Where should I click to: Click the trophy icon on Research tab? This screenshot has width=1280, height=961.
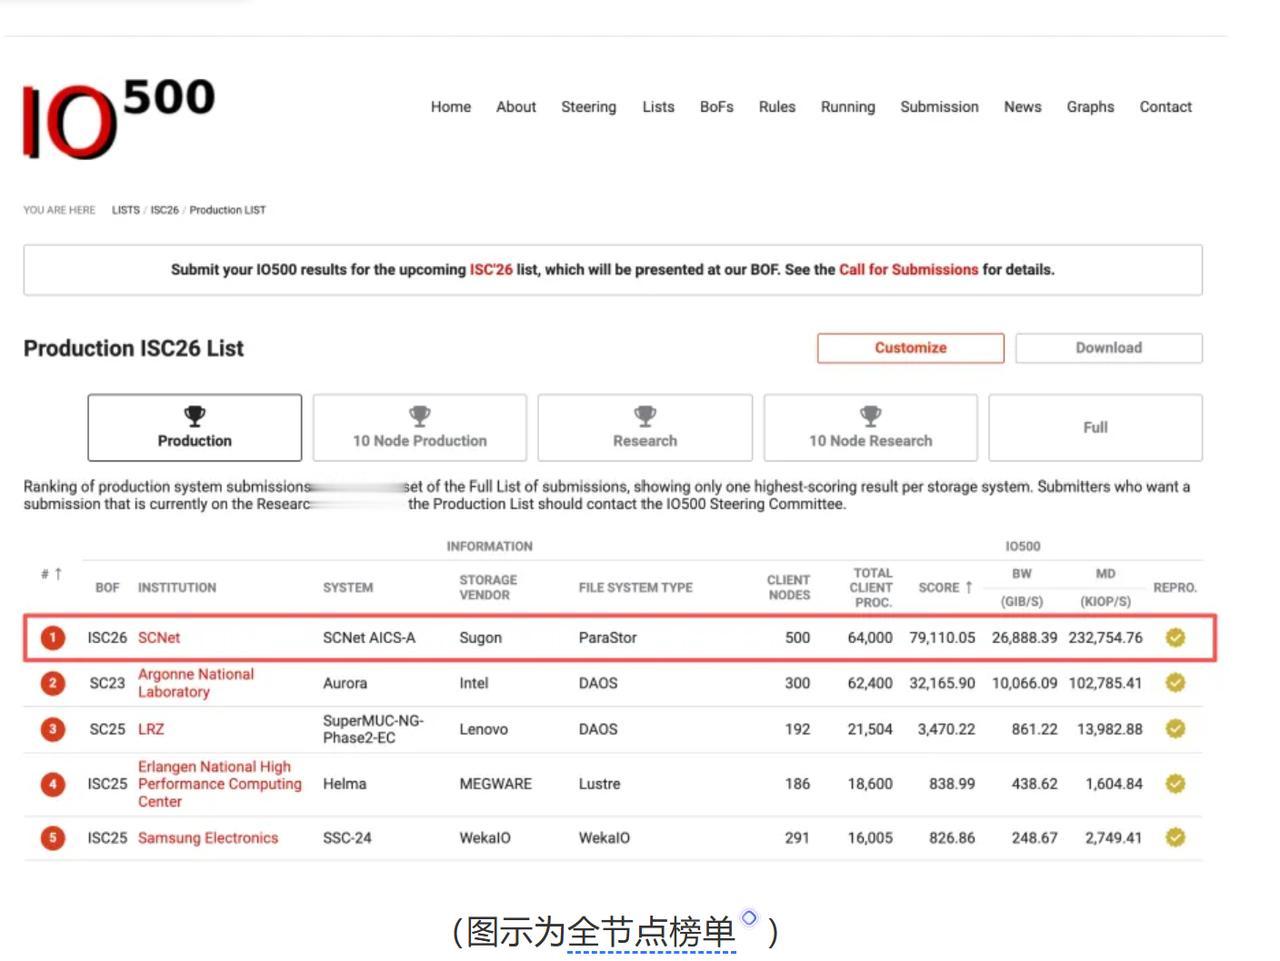[645, 415]
